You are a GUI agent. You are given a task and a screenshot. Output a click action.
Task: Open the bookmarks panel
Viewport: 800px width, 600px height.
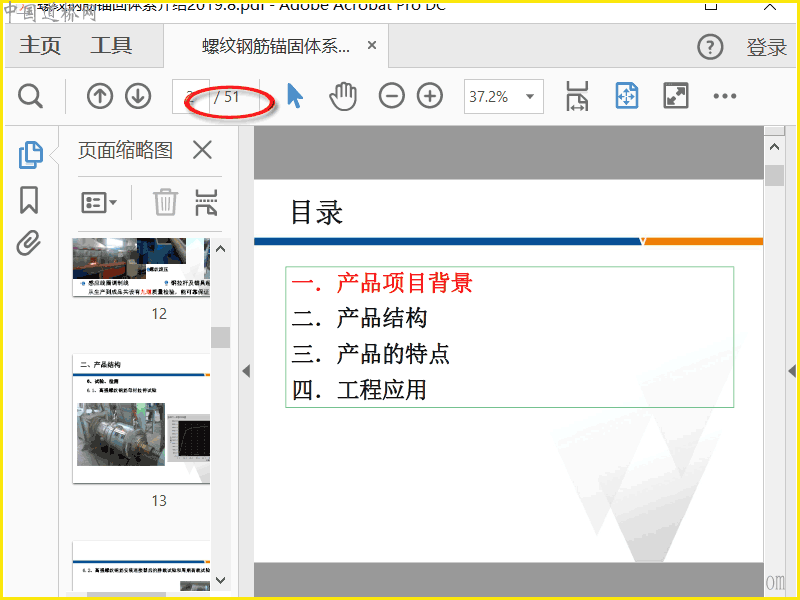tap(29, 200)
